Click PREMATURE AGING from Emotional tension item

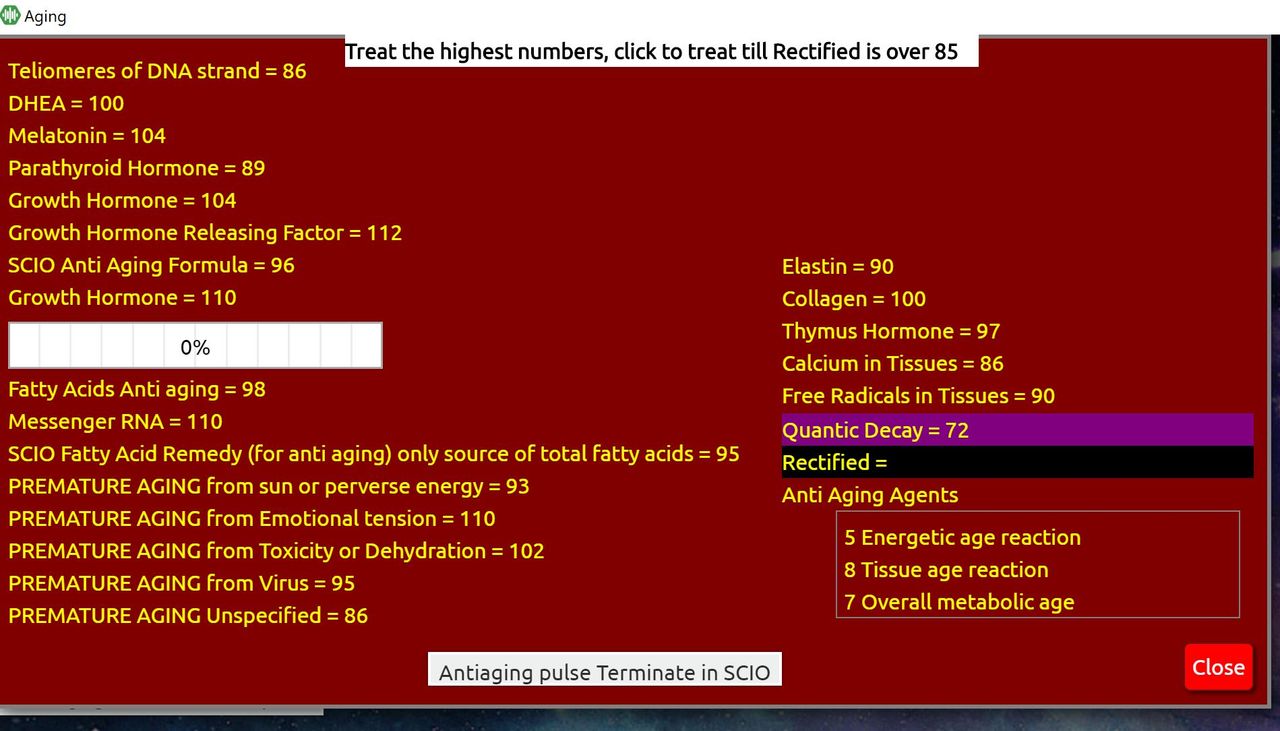coord(252,518)
